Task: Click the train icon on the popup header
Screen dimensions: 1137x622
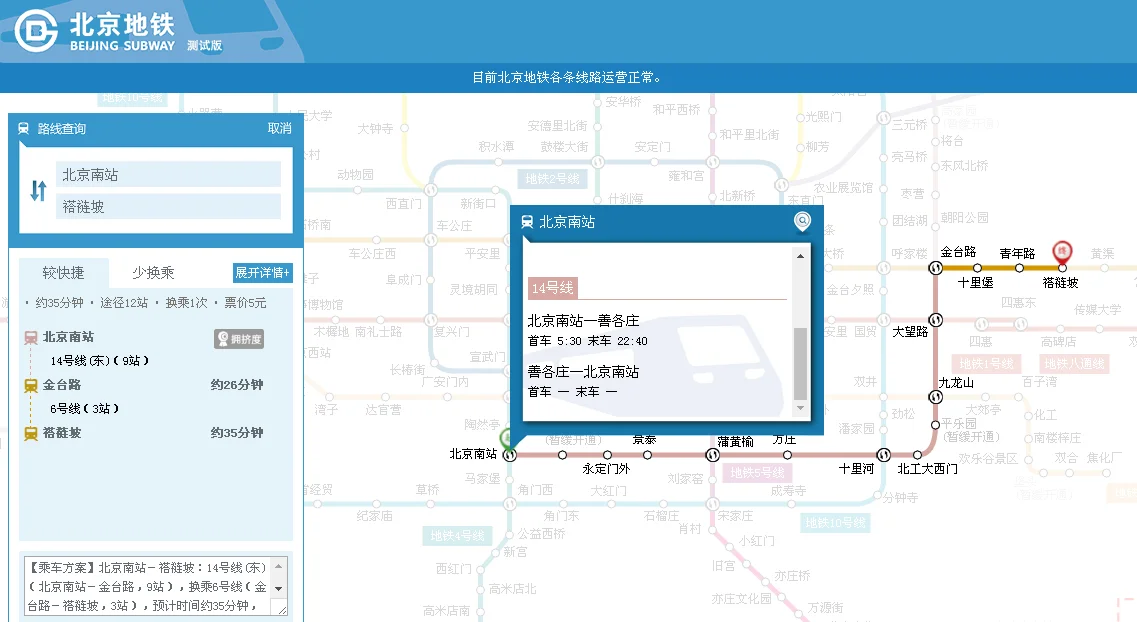Action: coord(528,222)
